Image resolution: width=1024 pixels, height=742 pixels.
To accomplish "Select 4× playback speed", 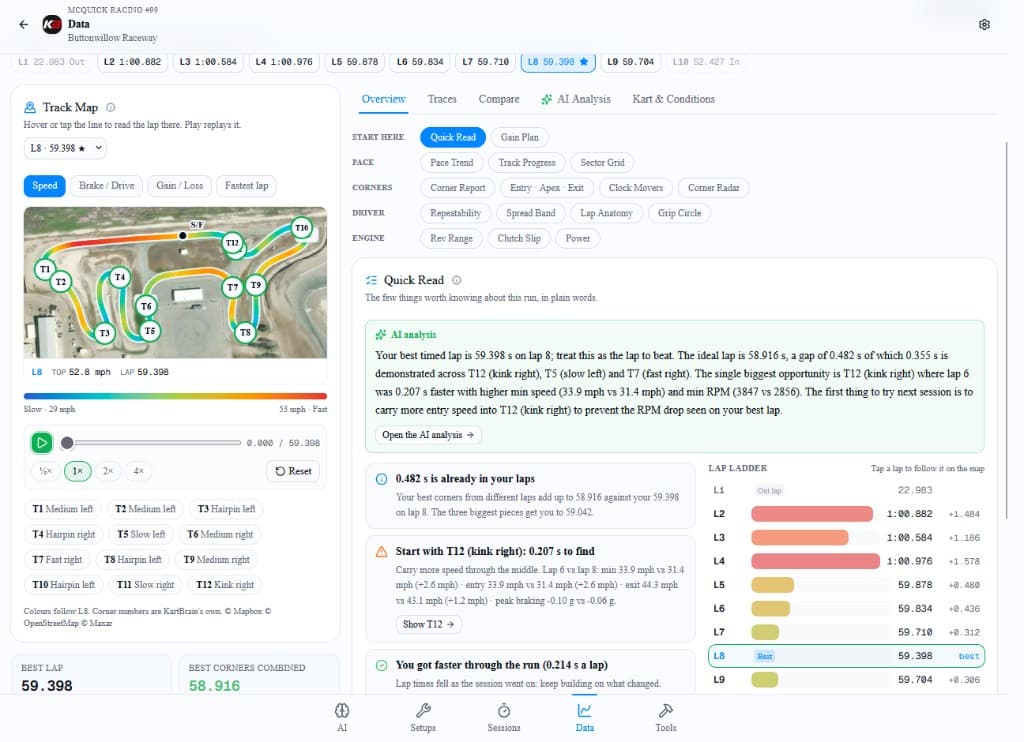I will 138,471.
